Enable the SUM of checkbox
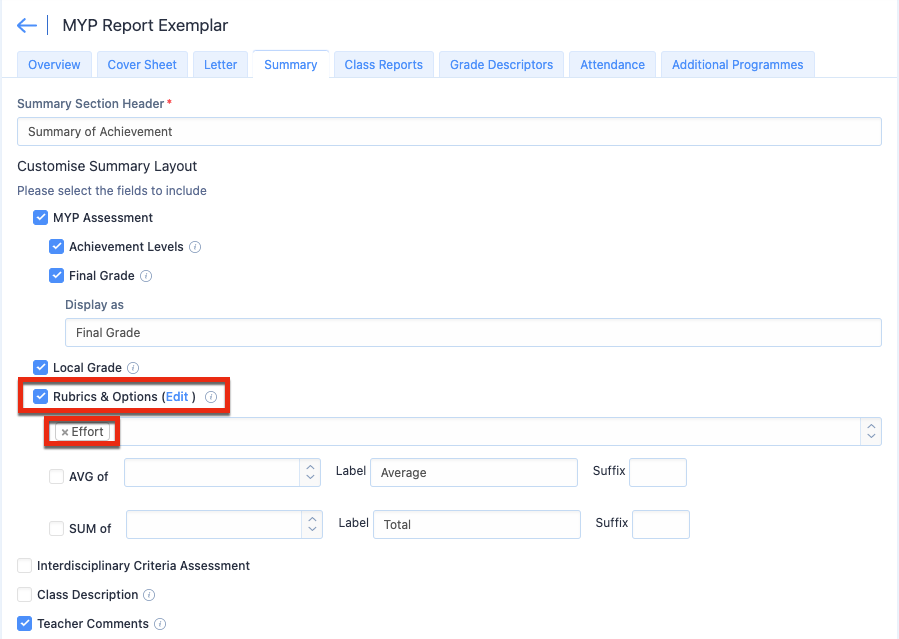This screenshot has height=639, width=899. (x=56, y=528)
